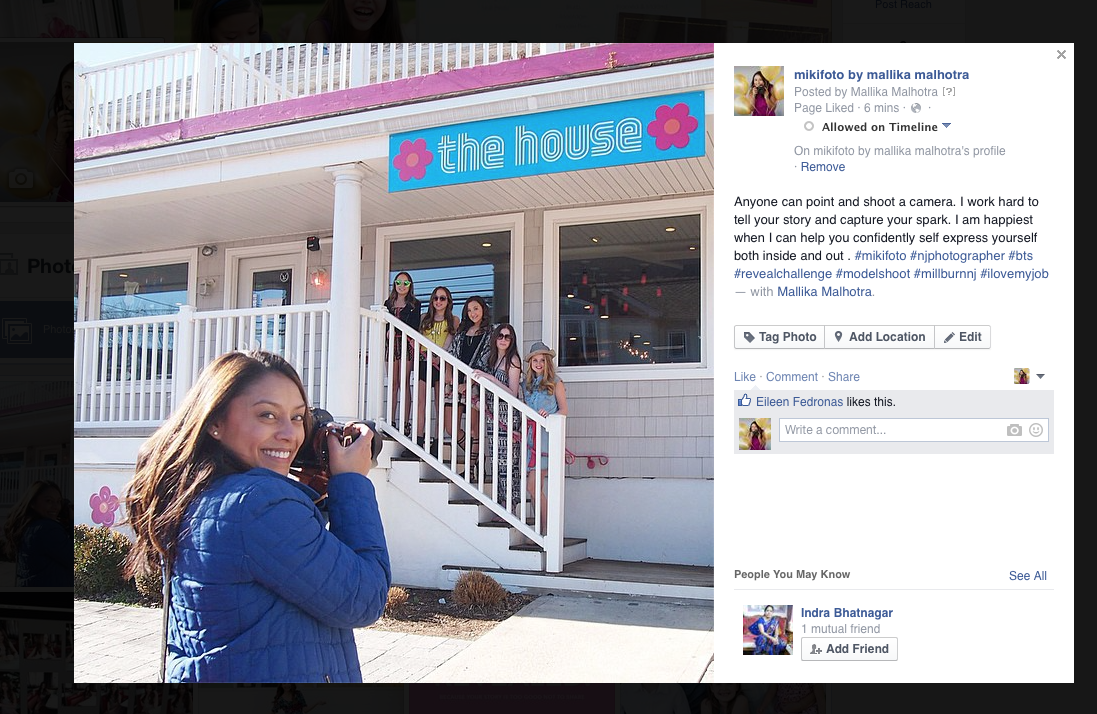Click the globe public audience icon
This screenshot has width=1097, height=714.
916,108
